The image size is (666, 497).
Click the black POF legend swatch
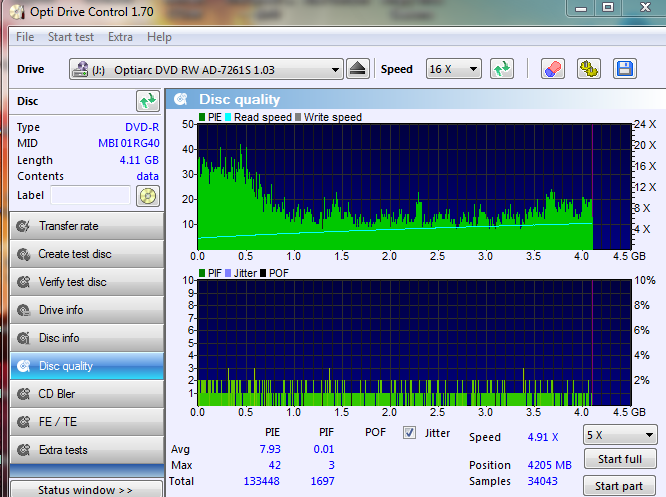(x=263, y=273)
